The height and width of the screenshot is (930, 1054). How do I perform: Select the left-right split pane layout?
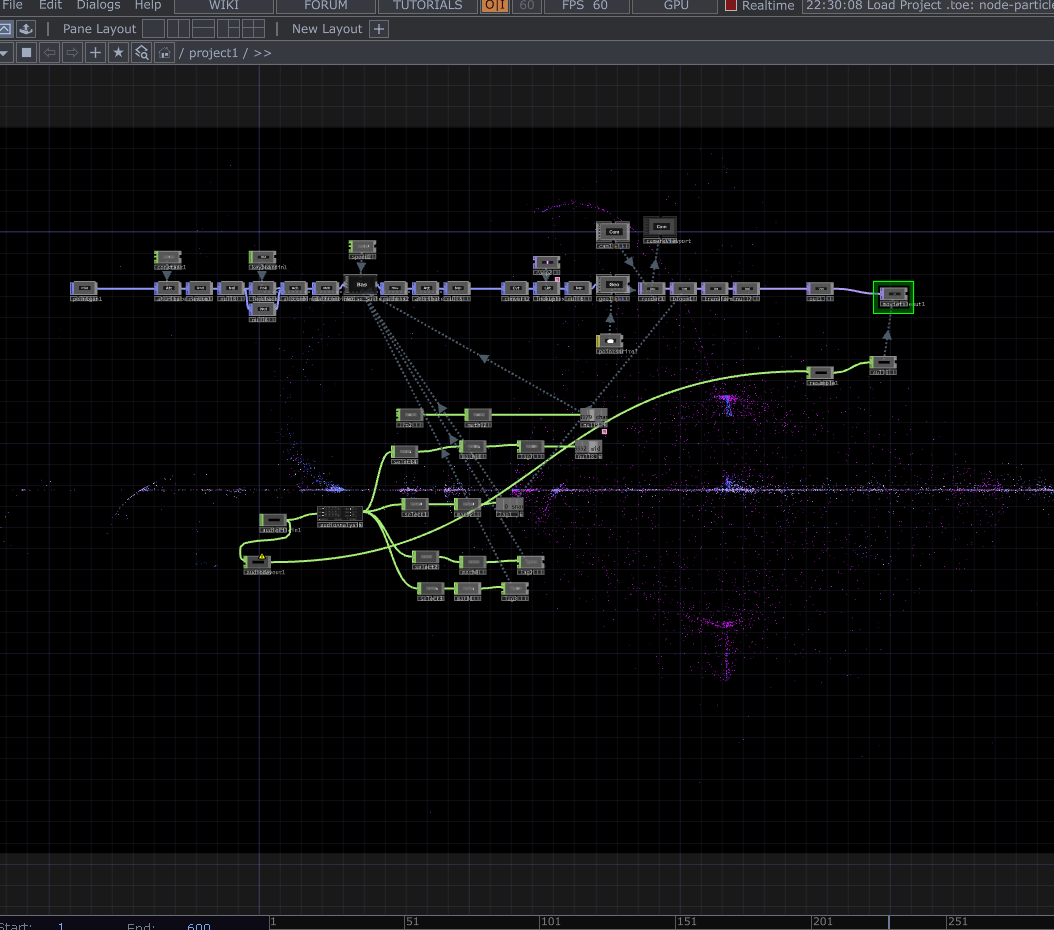(x=178, y=29)
